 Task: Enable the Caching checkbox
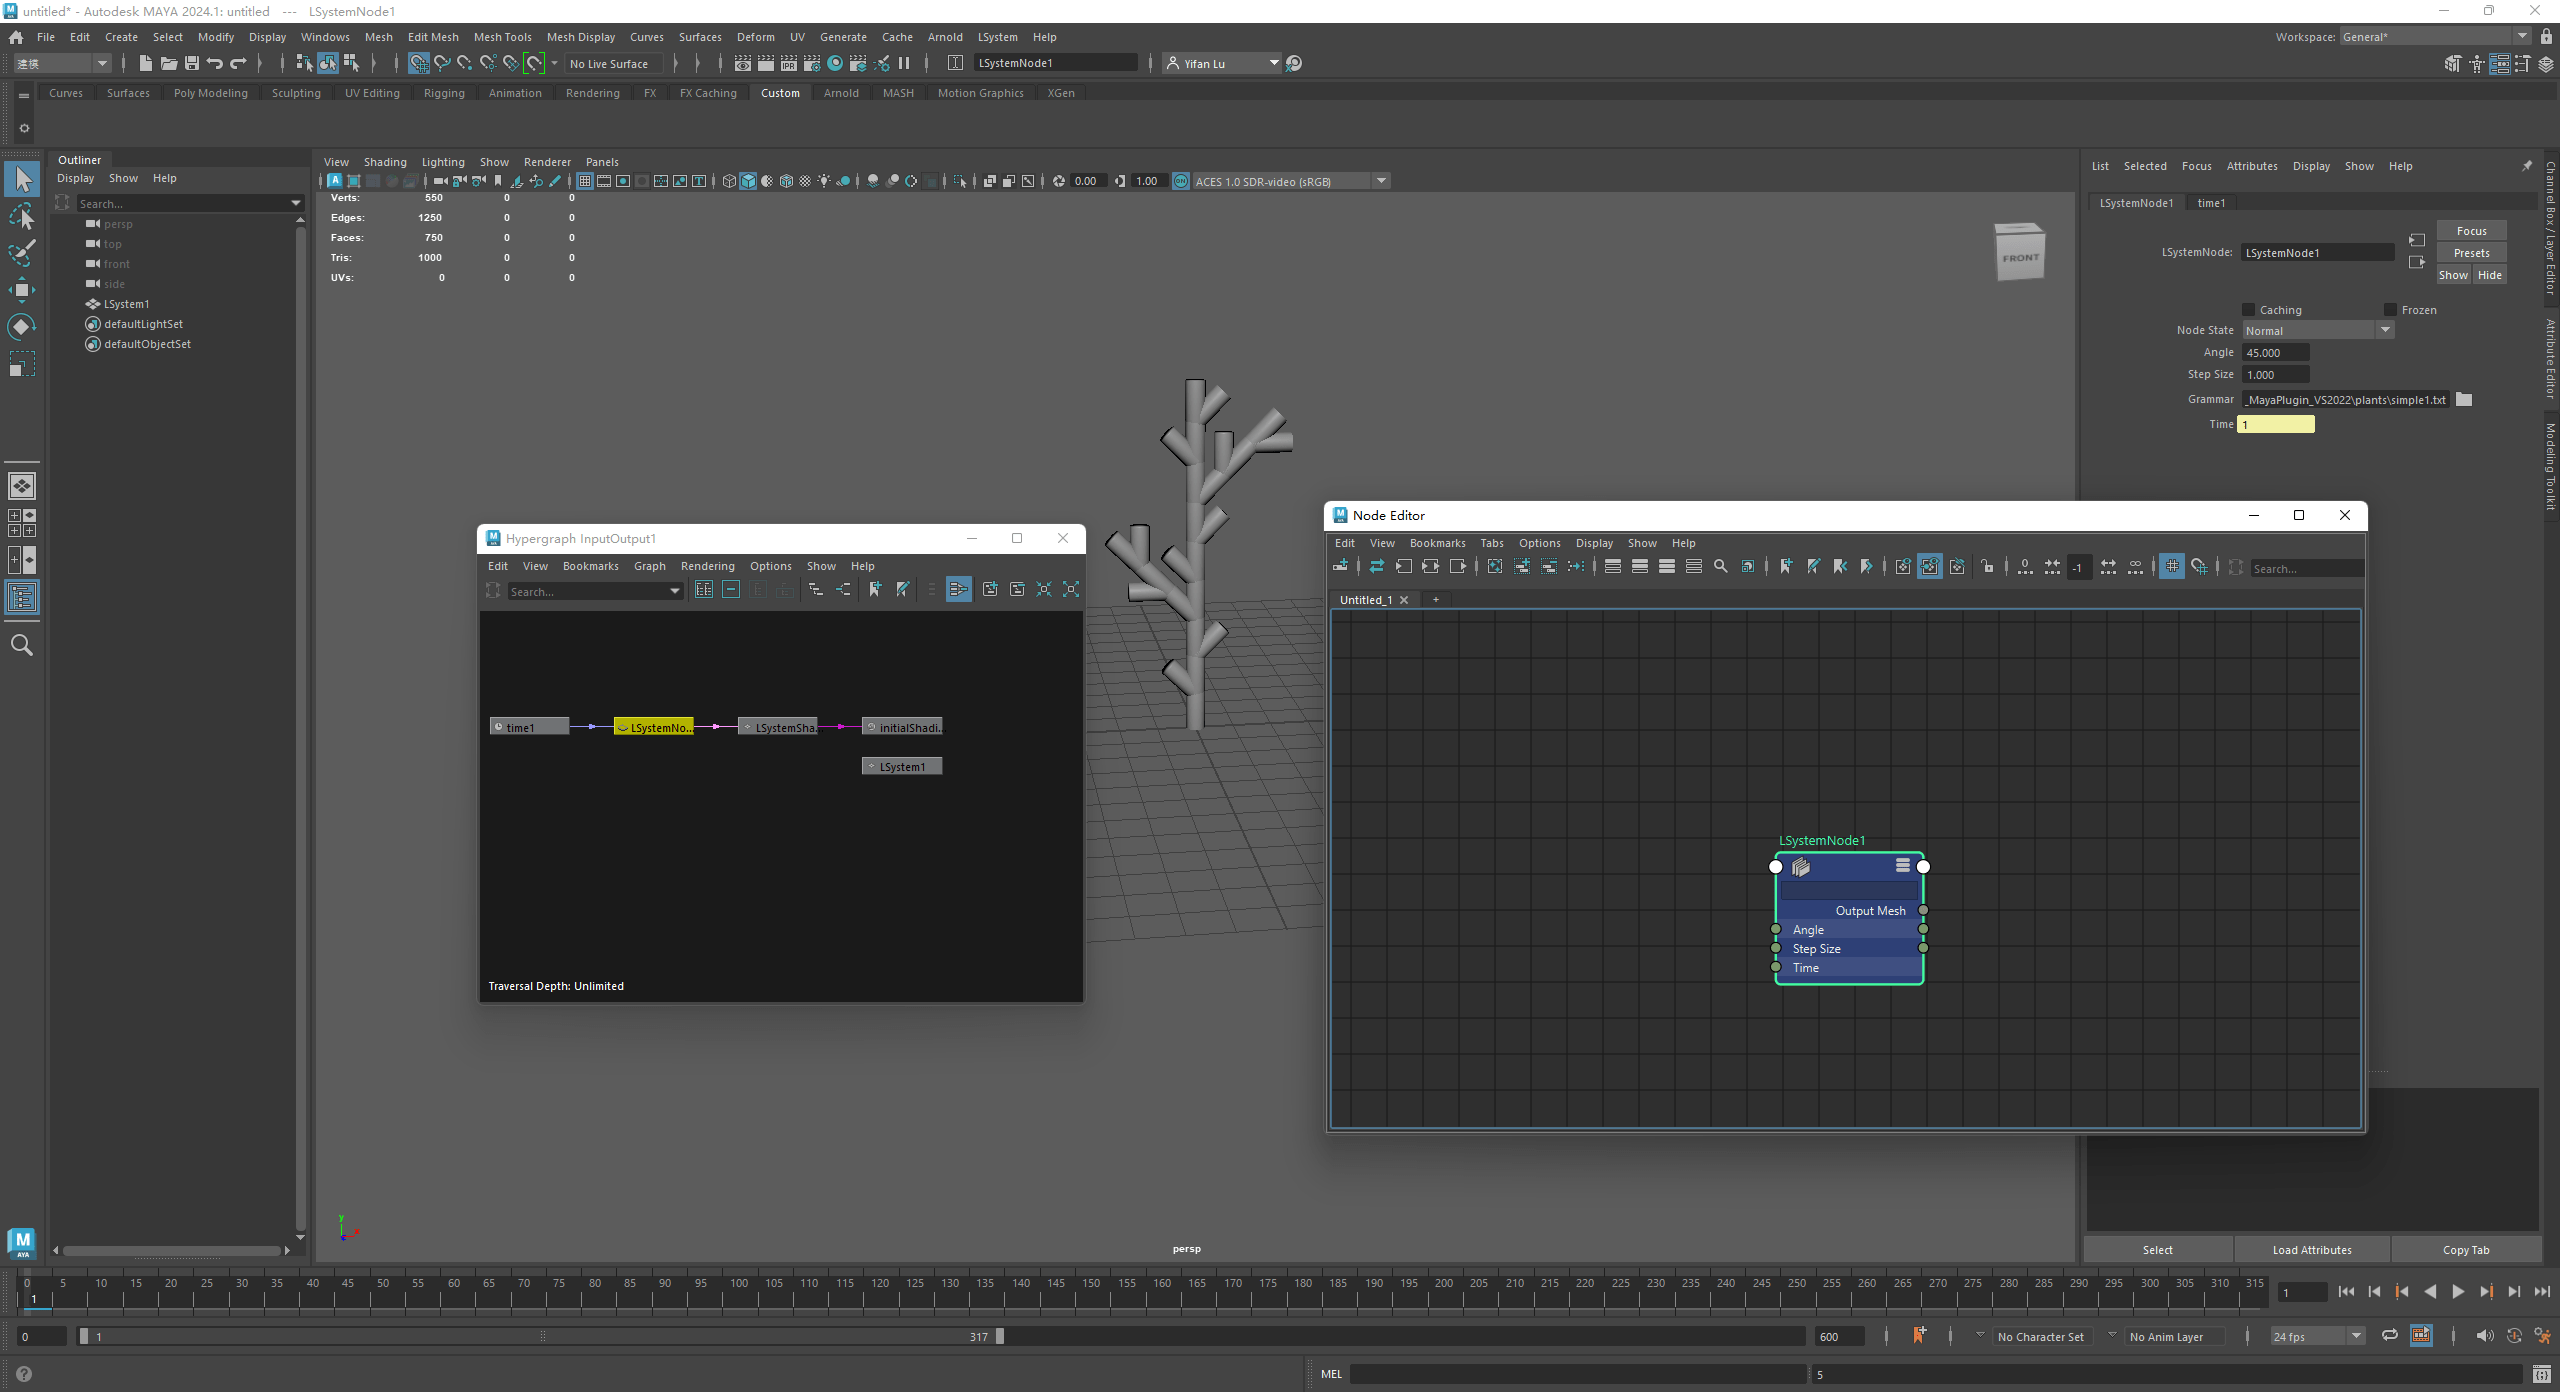pos(2249,310)
